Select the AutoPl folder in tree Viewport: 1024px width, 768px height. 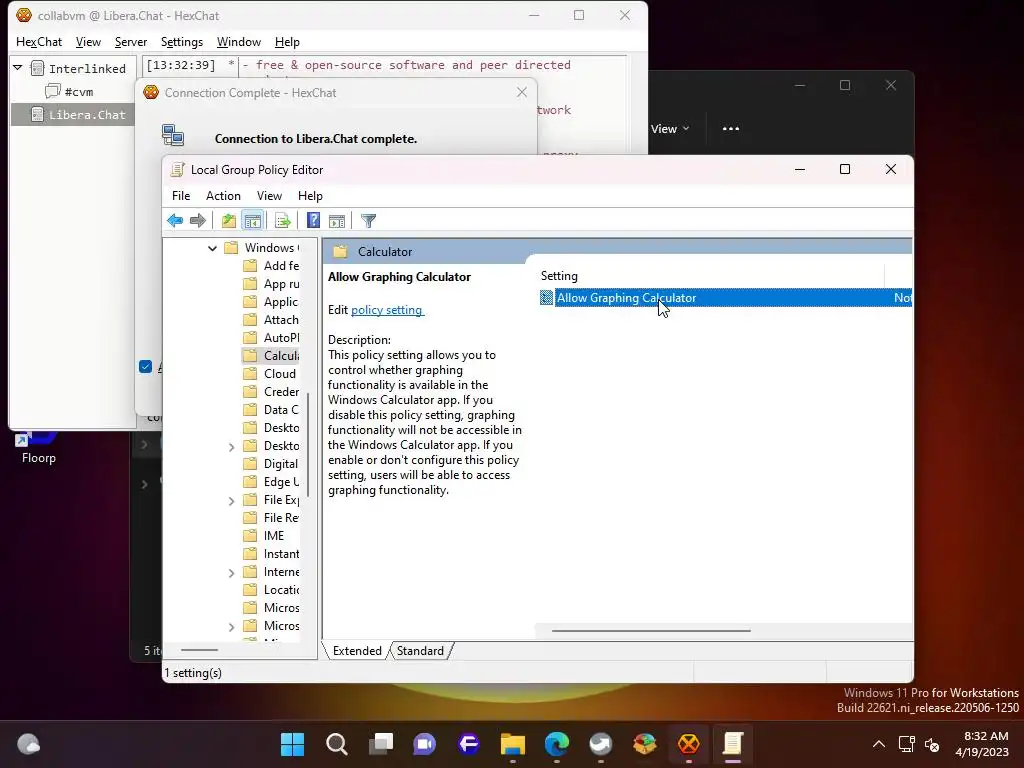coord(270,338)
